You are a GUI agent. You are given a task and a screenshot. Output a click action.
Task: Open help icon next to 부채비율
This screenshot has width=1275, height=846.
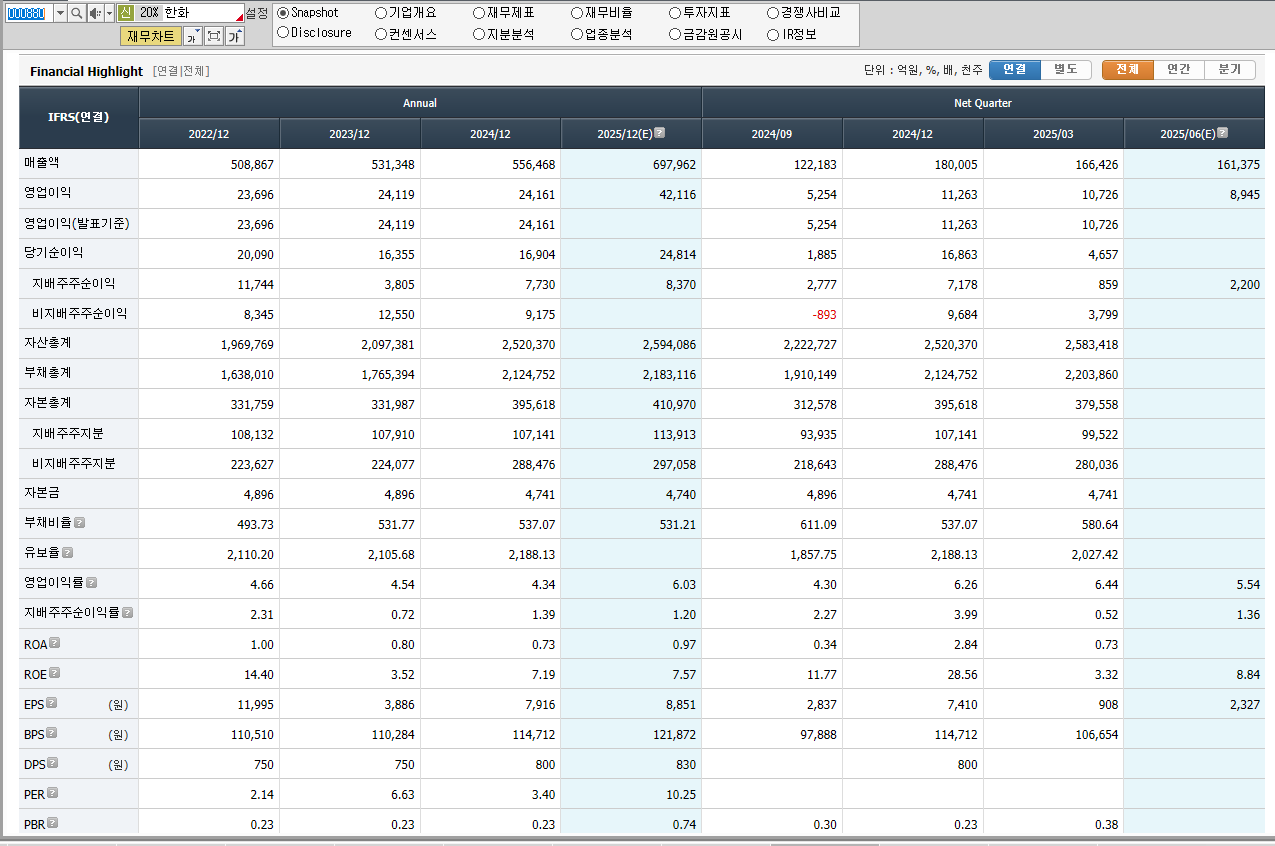[79, 522]
